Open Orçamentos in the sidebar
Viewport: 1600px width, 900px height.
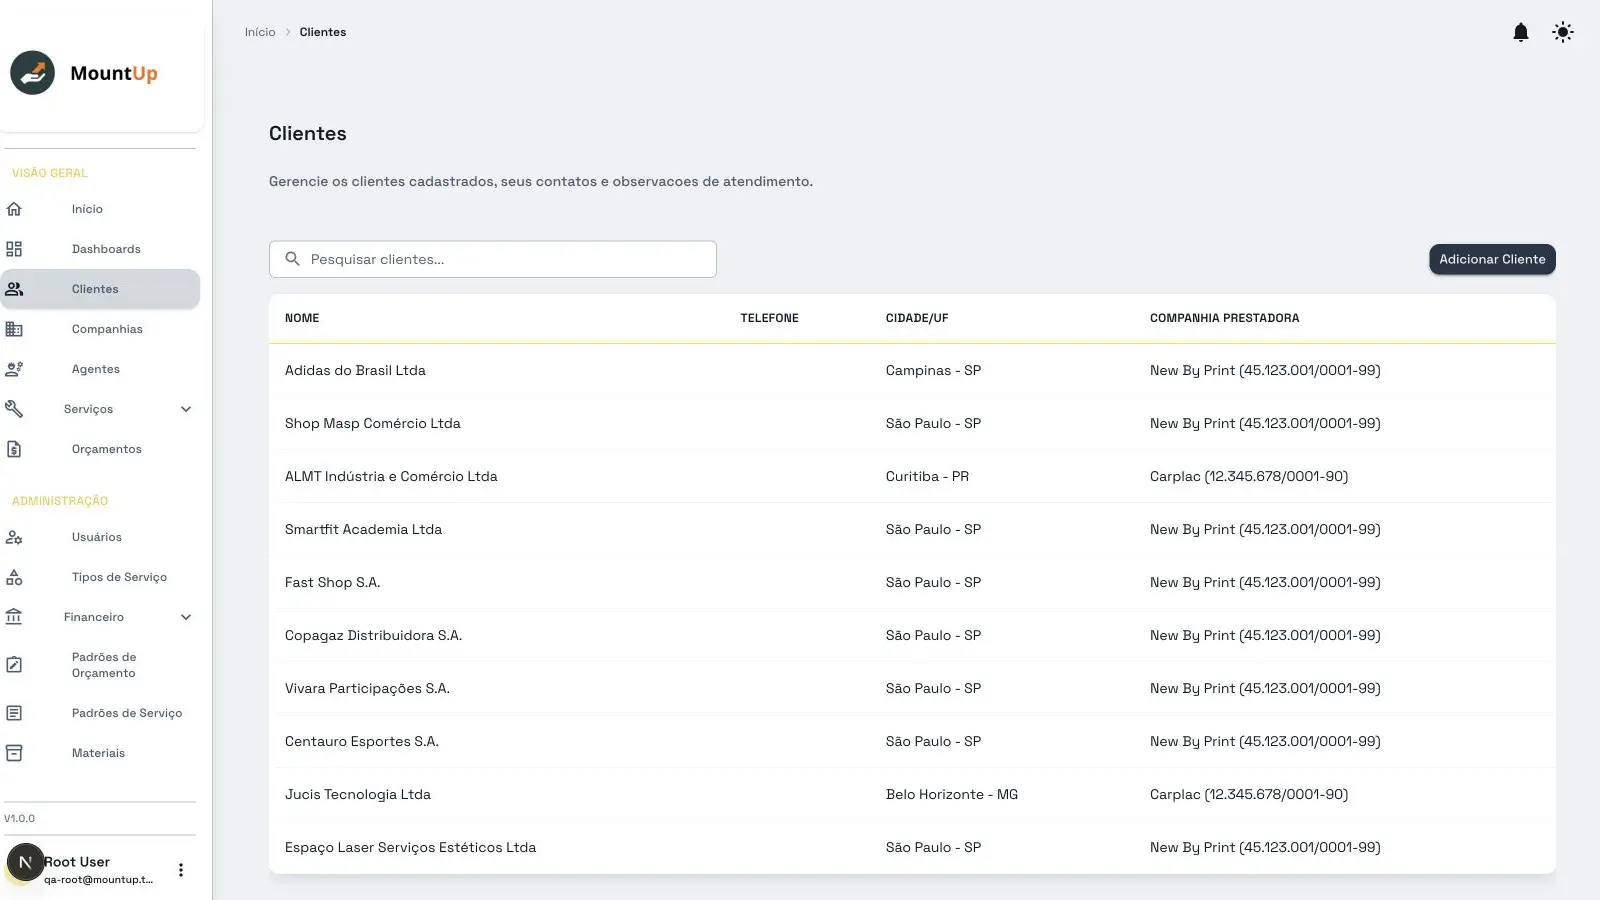[x=100, y=449]
